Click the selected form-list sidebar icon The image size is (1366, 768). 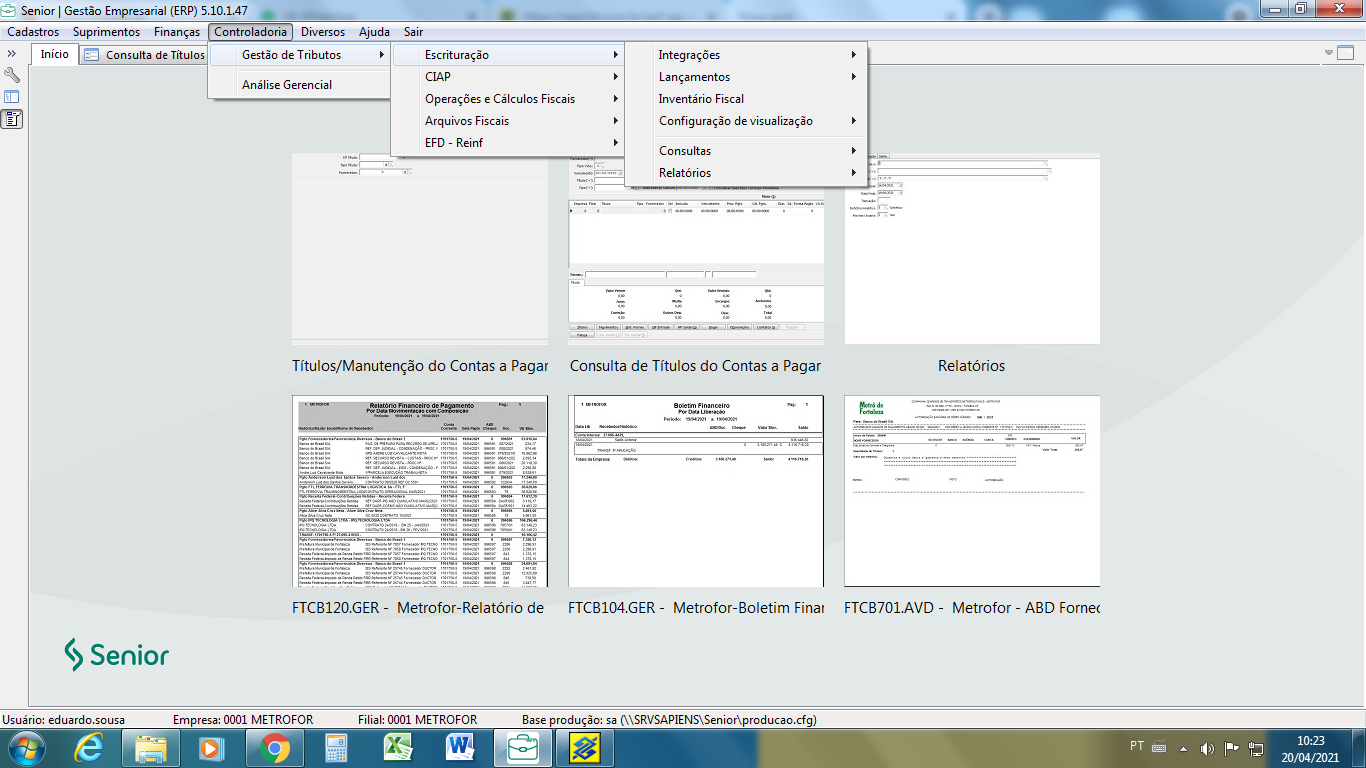tap(12, 119)
